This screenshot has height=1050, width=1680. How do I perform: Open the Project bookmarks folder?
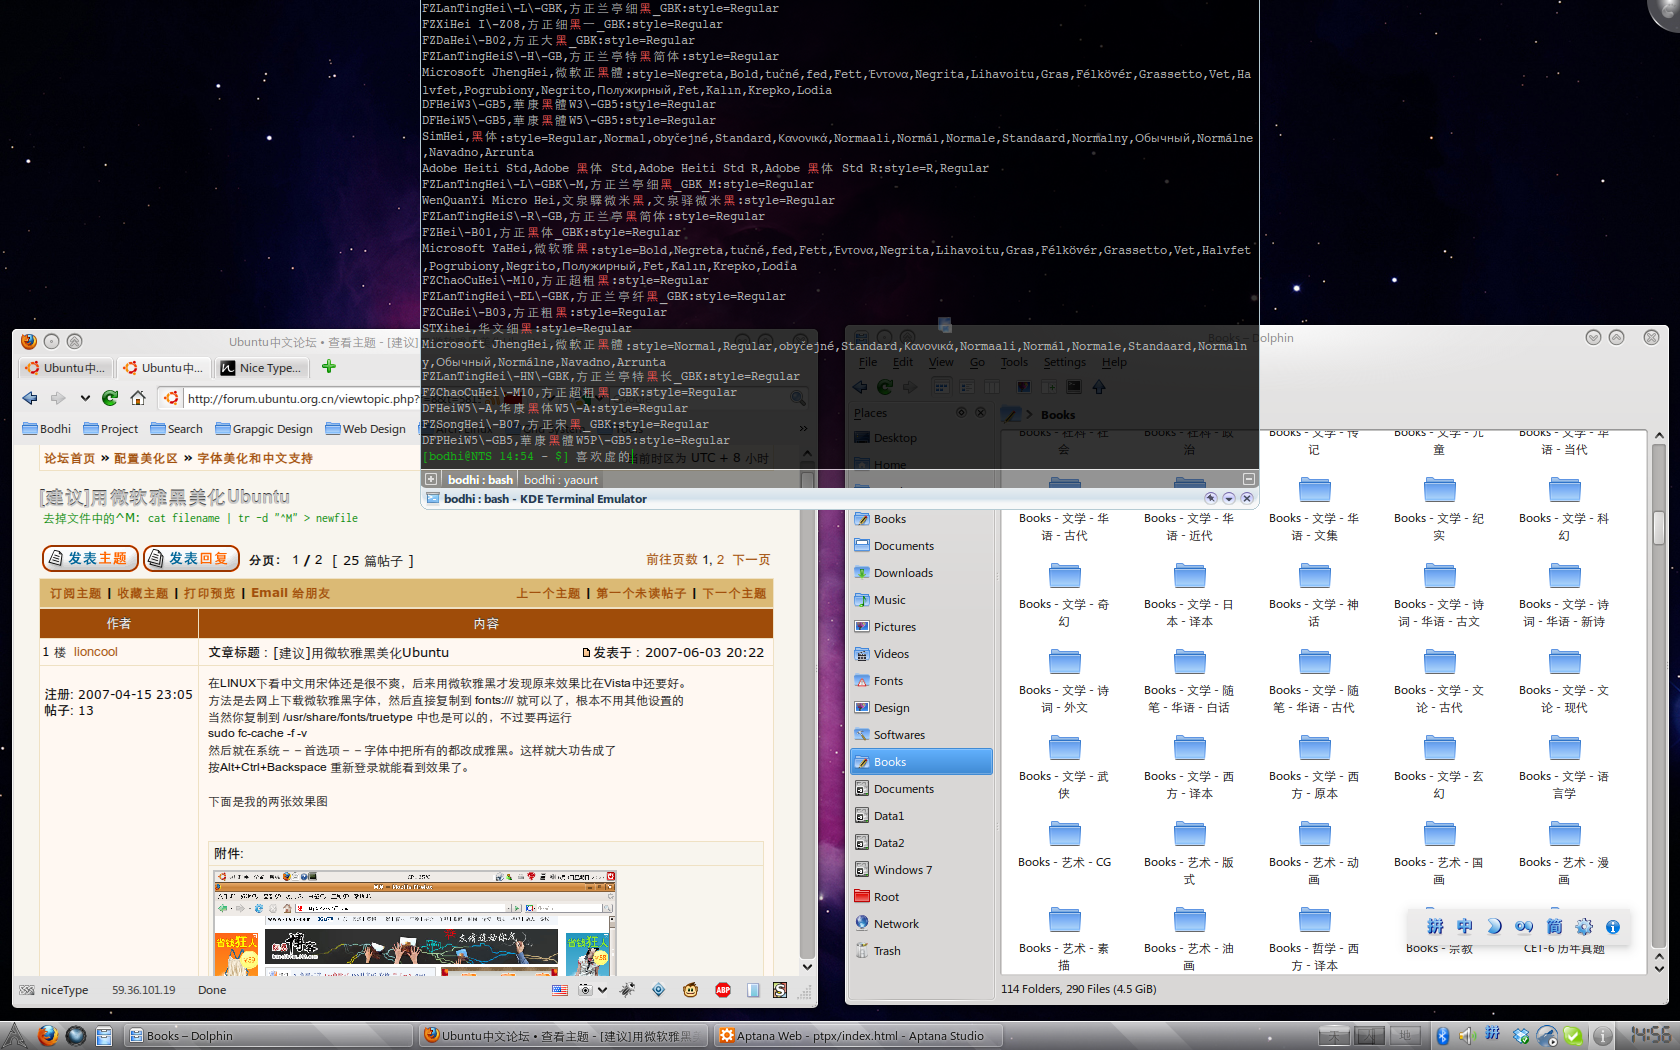111,429
